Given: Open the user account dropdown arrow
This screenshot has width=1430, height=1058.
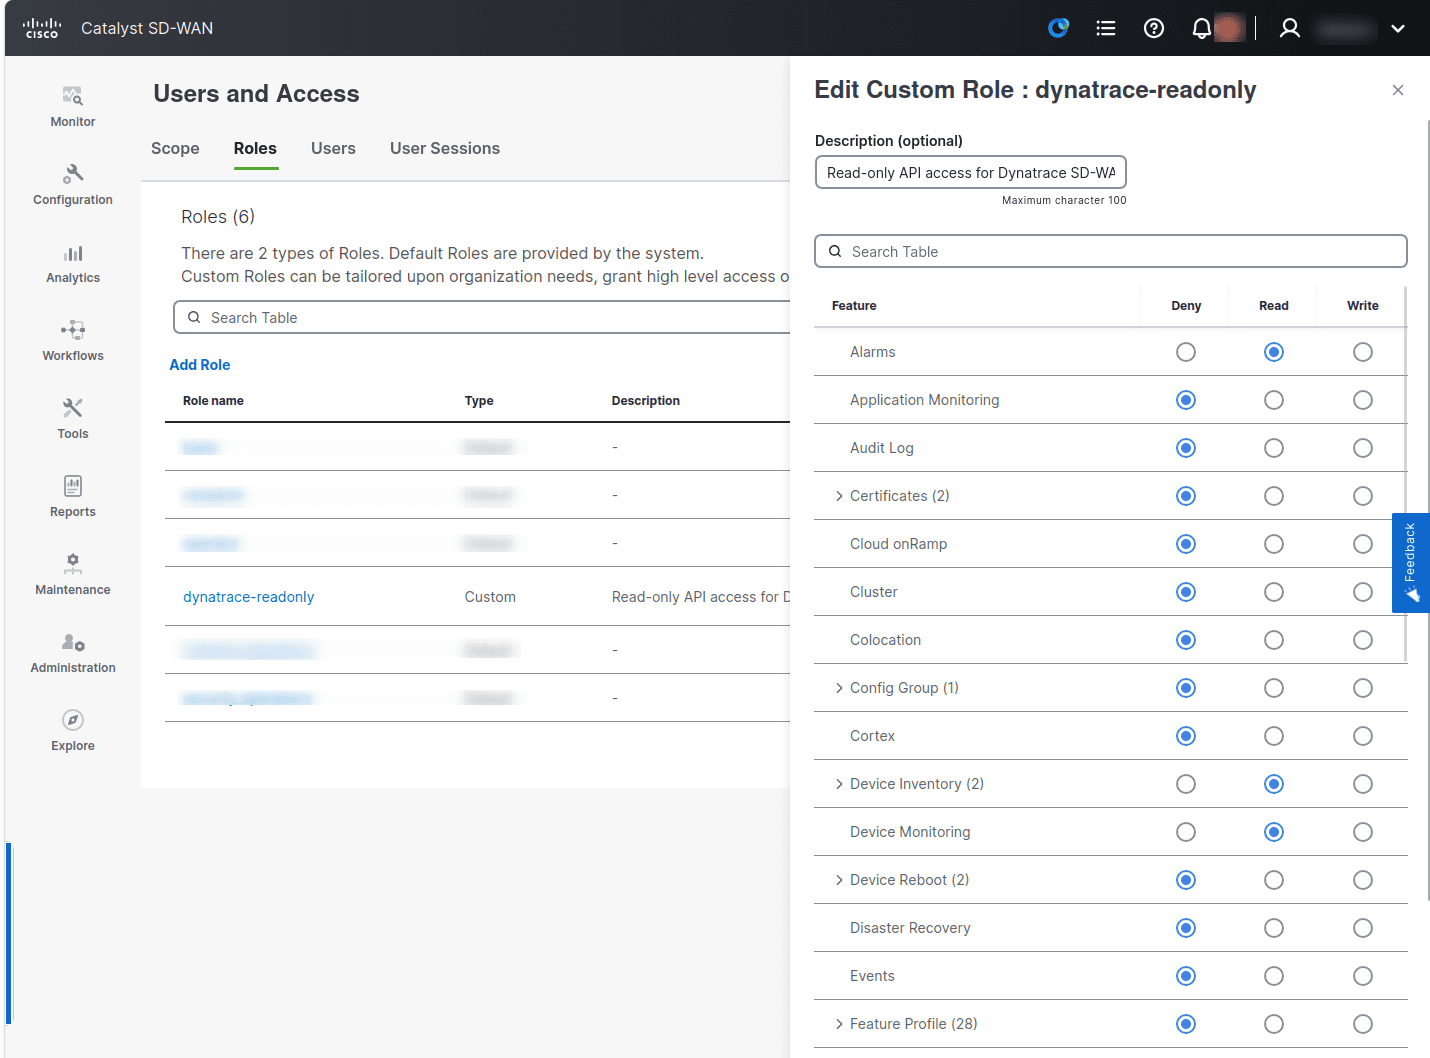Looking at the screenshot, I should 1398,28.
